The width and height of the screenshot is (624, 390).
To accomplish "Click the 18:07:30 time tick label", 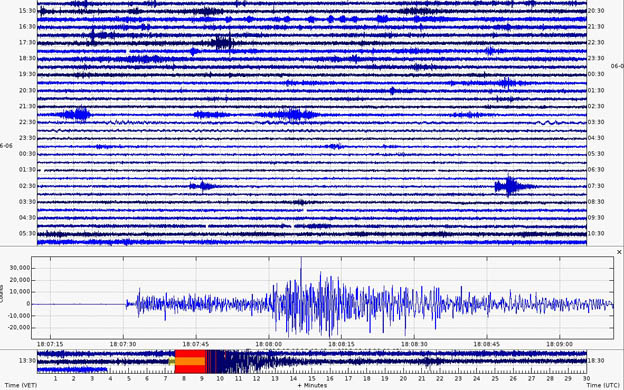I will (x=123, y=344).
